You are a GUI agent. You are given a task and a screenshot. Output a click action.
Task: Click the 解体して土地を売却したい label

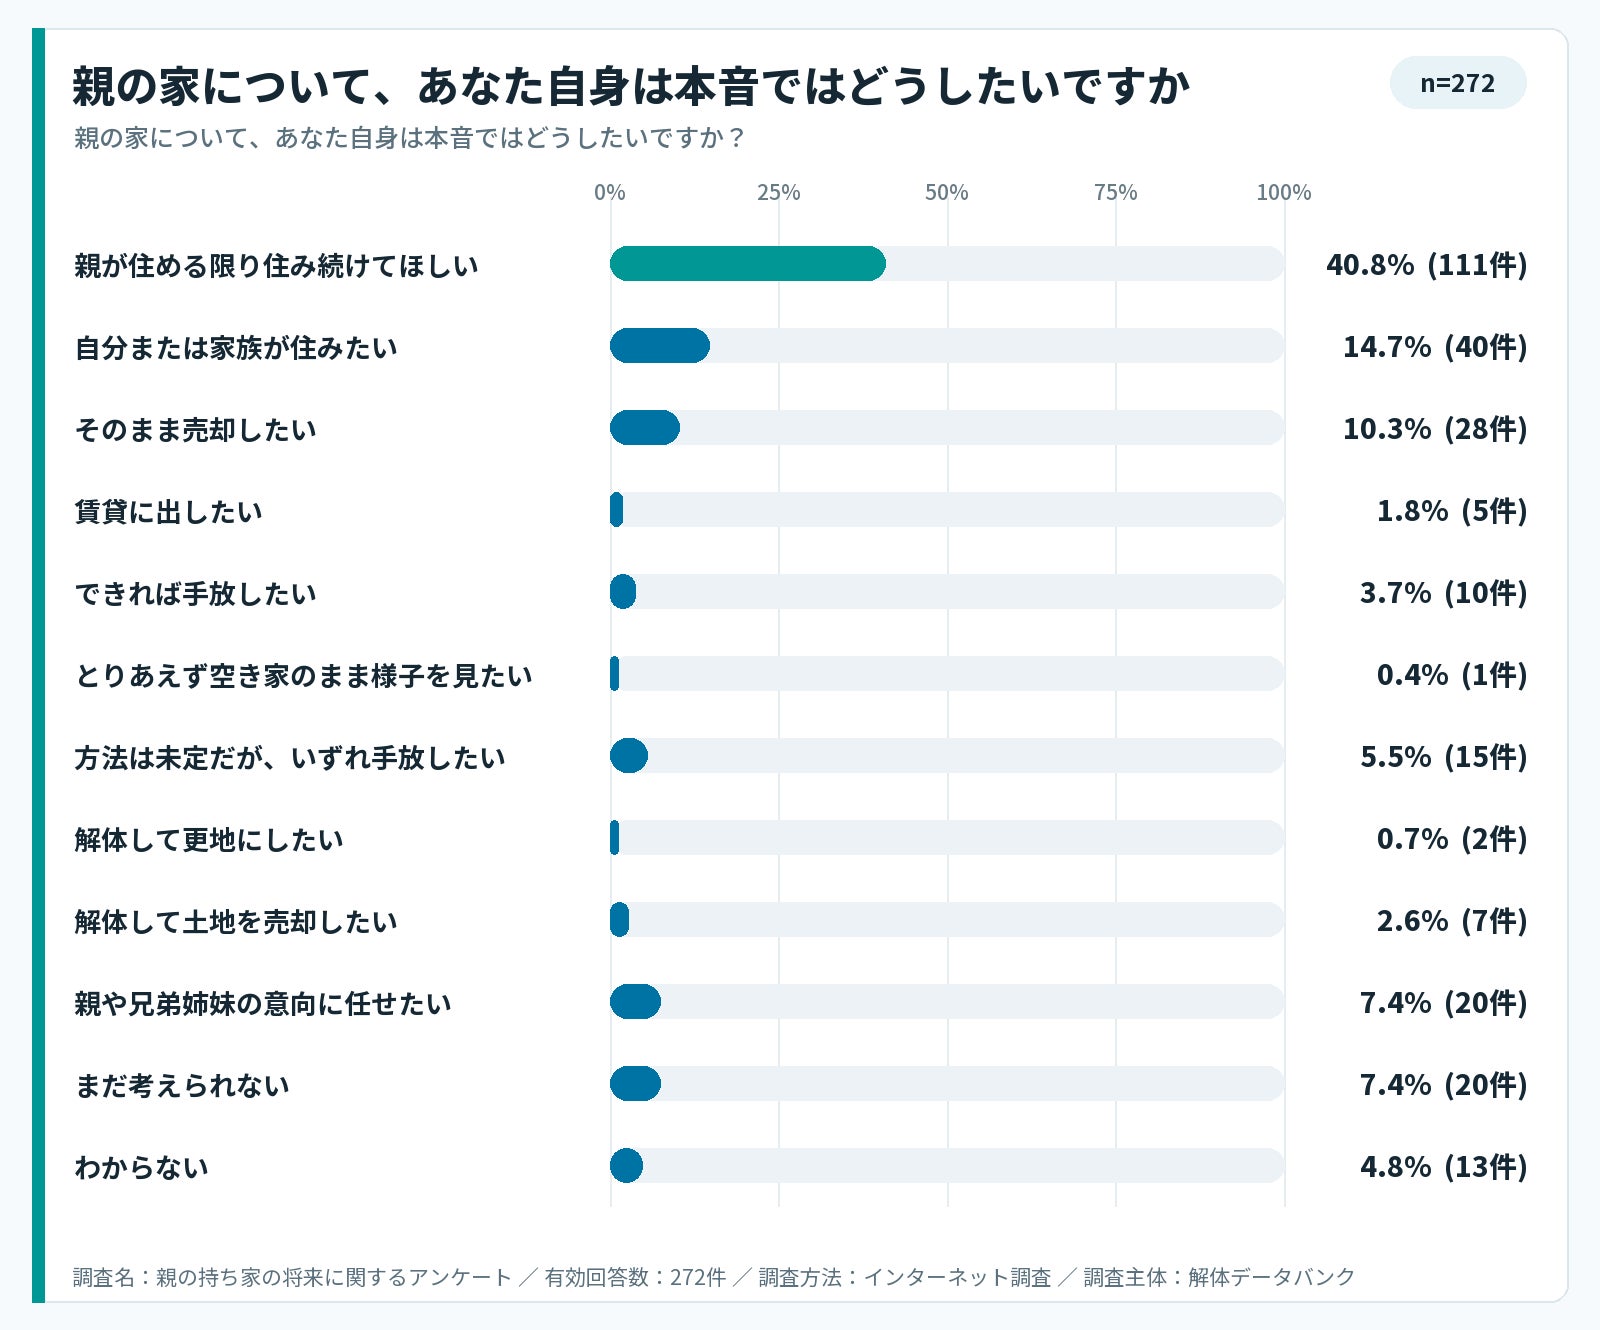tap(236, 922)
